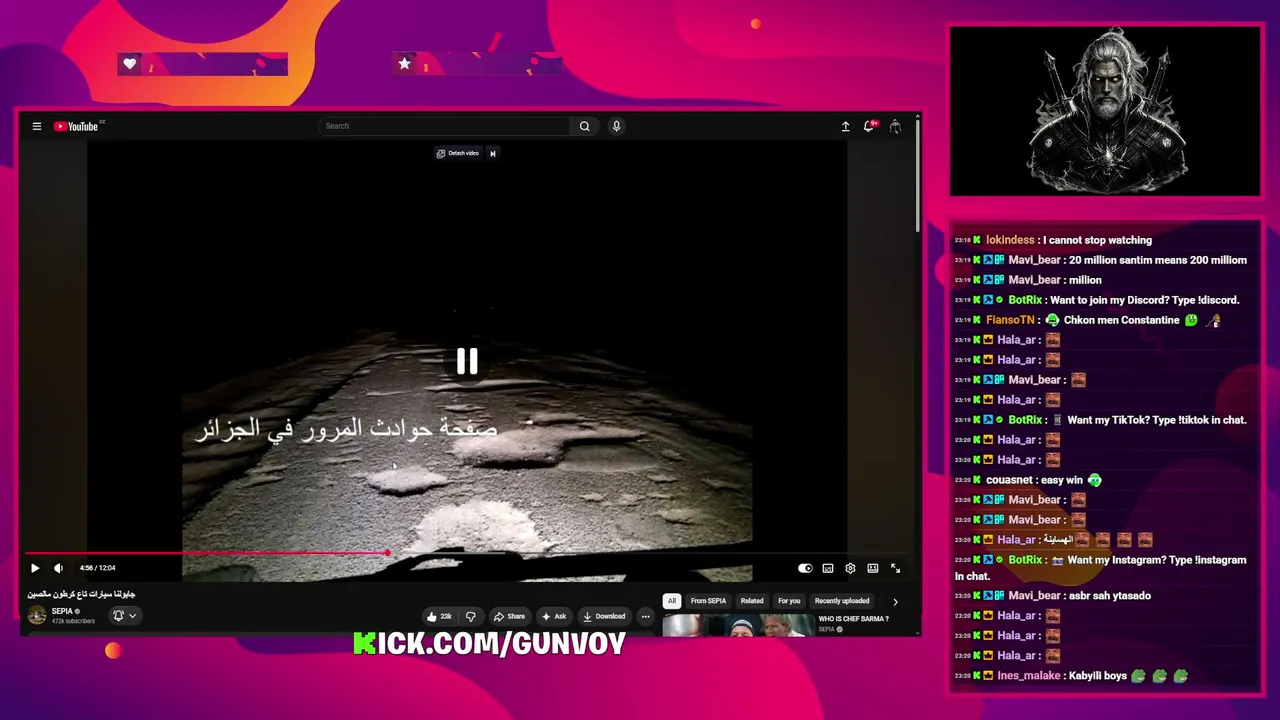The width and height of the screenshot is (1280, 720).
Task: Switch to theater mode
Action: point(873,568)
